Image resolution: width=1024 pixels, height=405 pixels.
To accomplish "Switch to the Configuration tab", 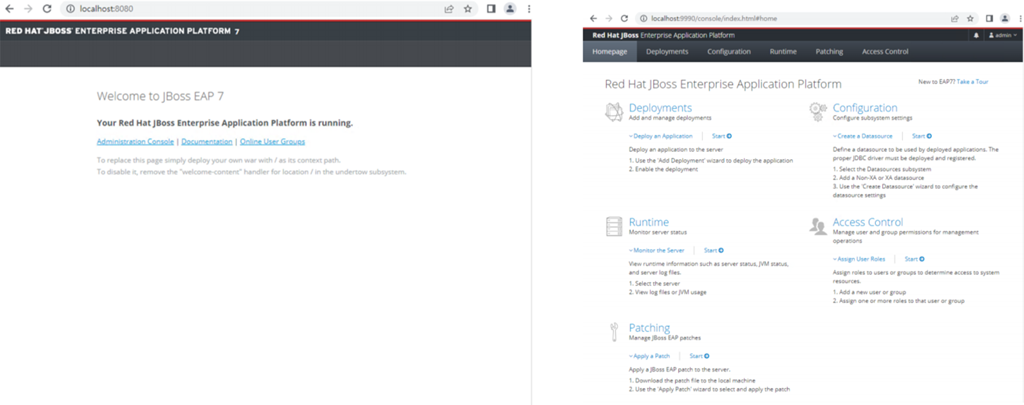I will click(x=729, y=52).
